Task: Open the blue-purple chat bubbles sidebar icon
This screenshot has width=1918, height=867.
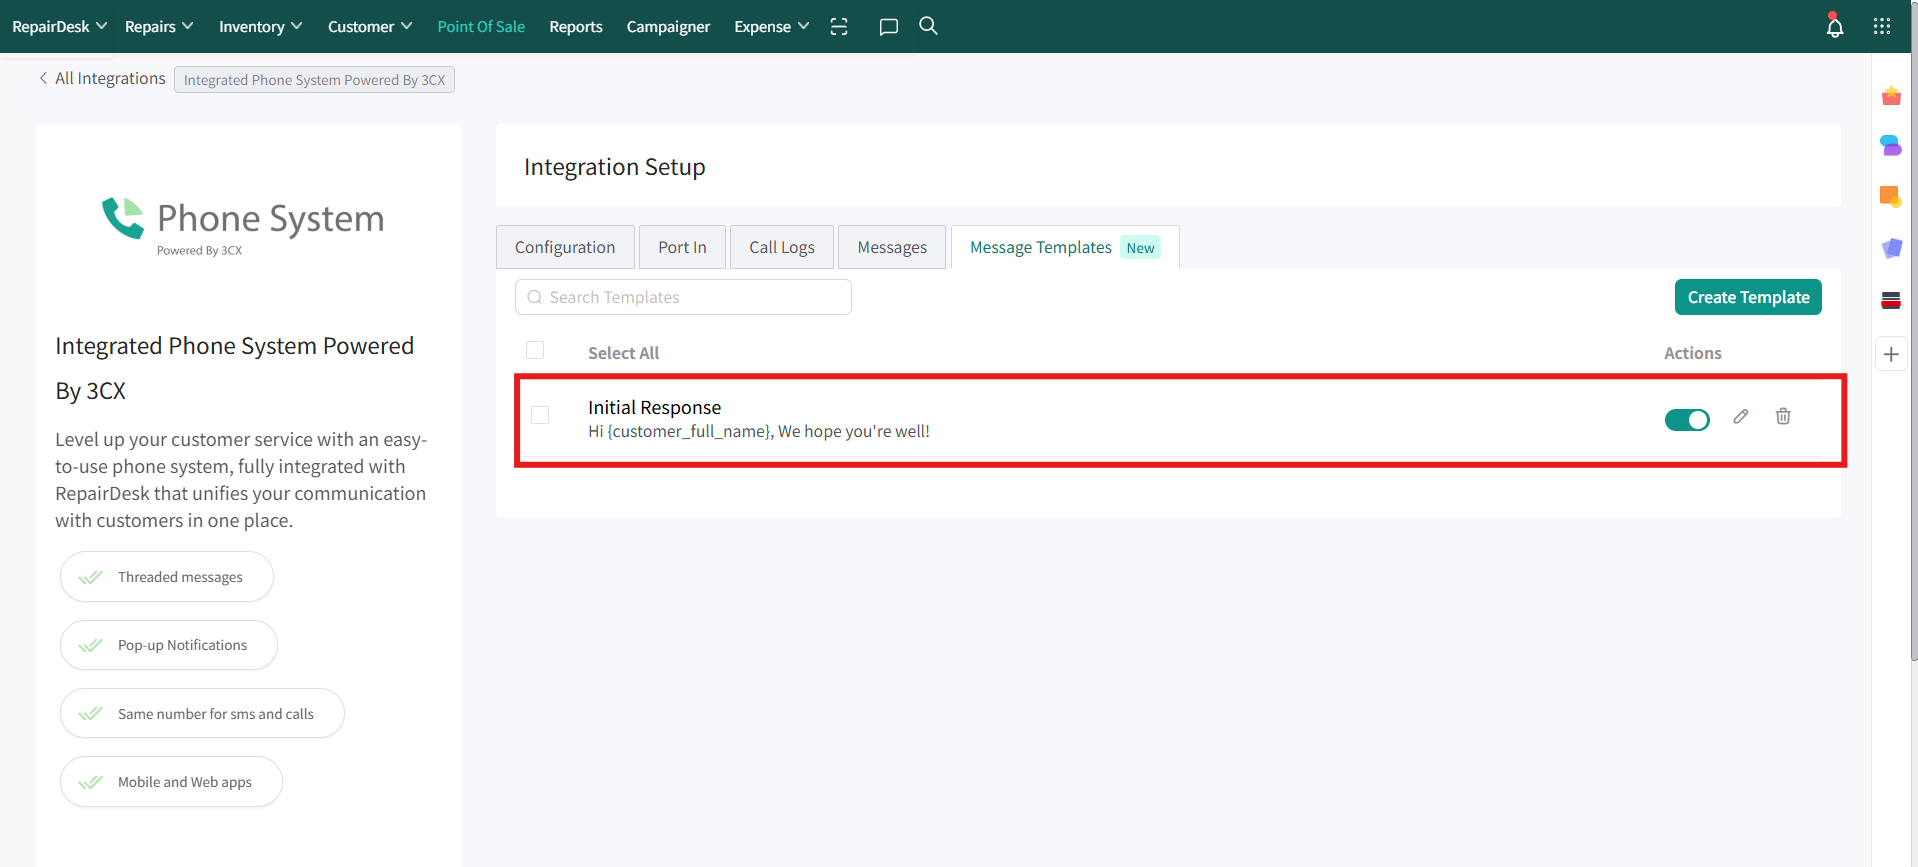Action: pos(1891,146)
